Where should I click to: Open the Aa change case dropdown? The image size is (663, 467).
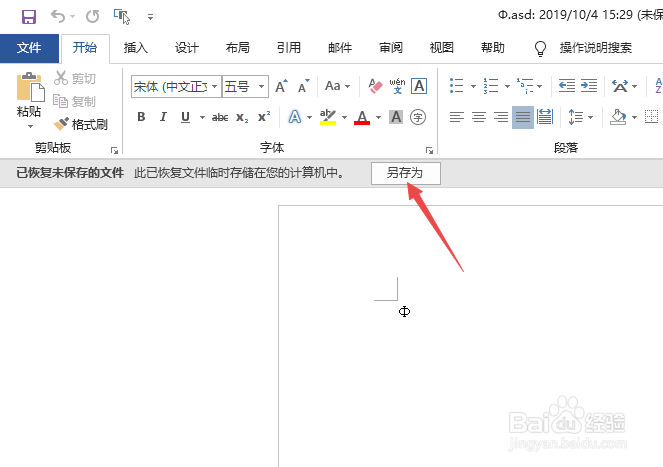[x=337, y=86]
